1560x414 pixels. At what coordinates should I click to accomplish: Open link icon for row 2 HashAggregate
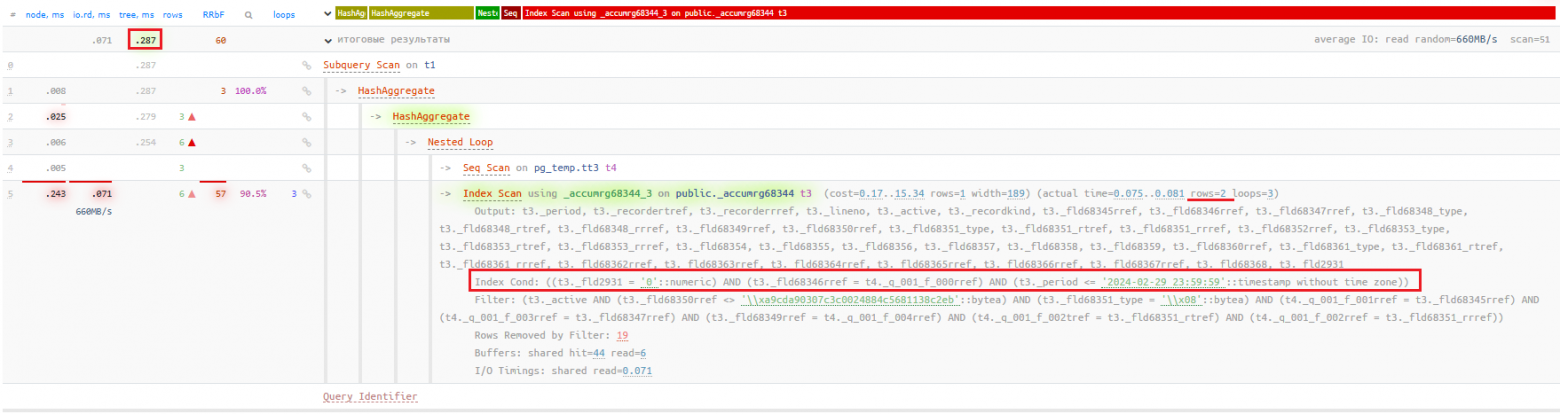click(x=306, y=117)
